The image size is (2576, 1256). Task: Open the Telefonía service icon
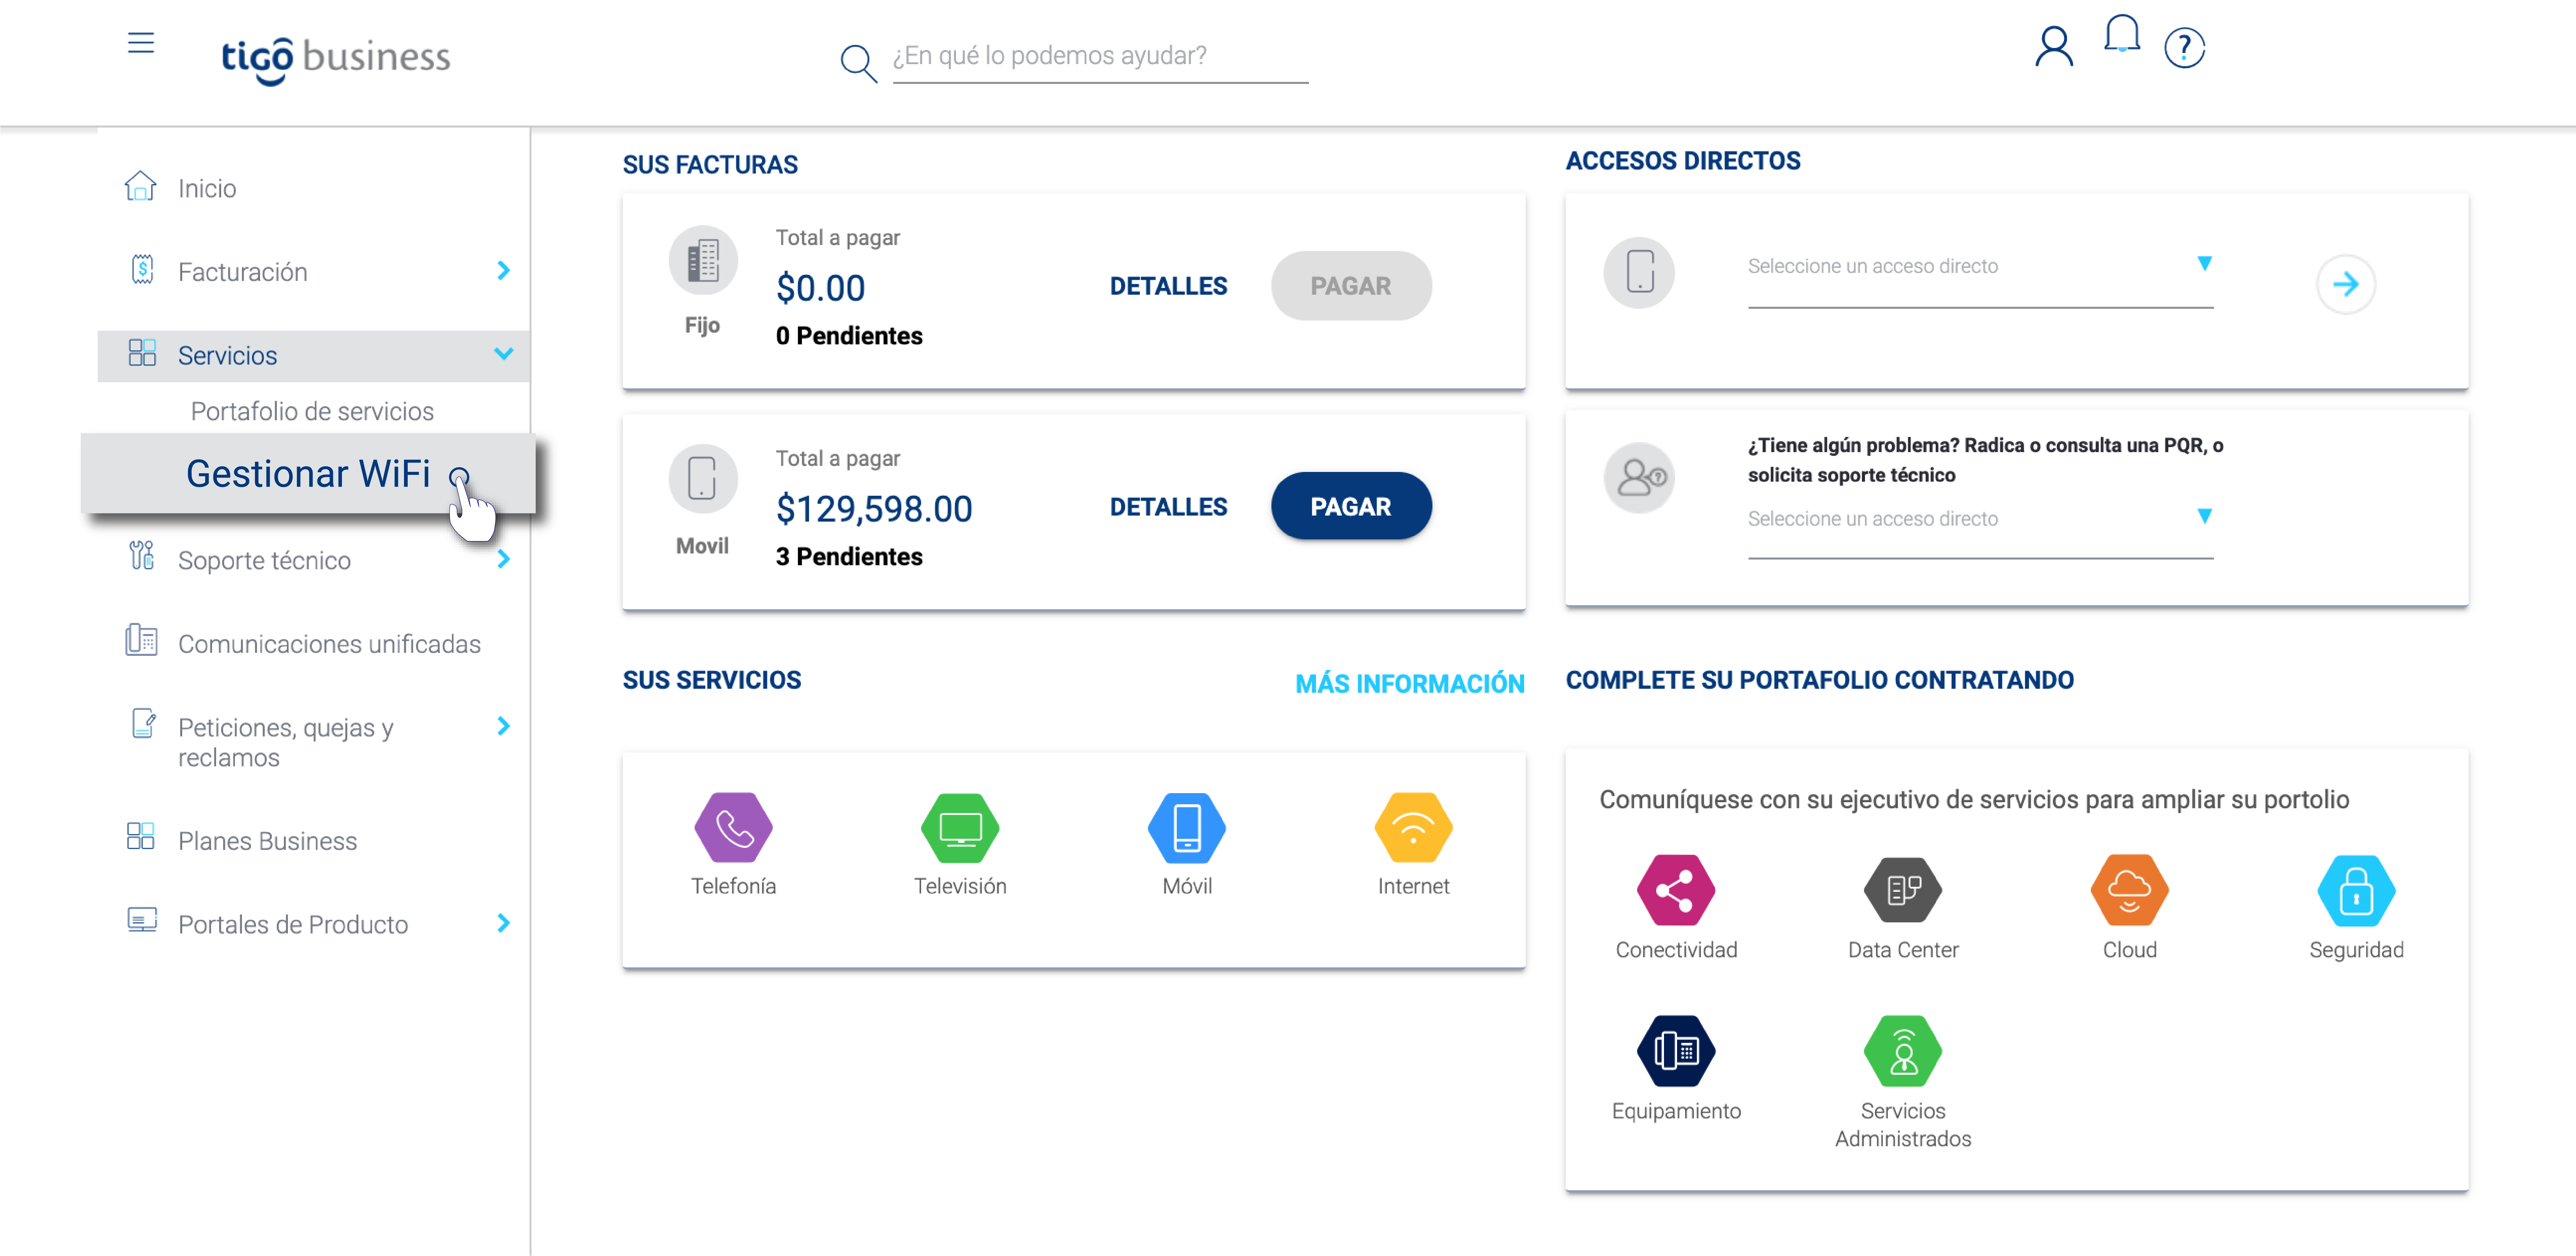pyautogui.click(x=733, y=828)
